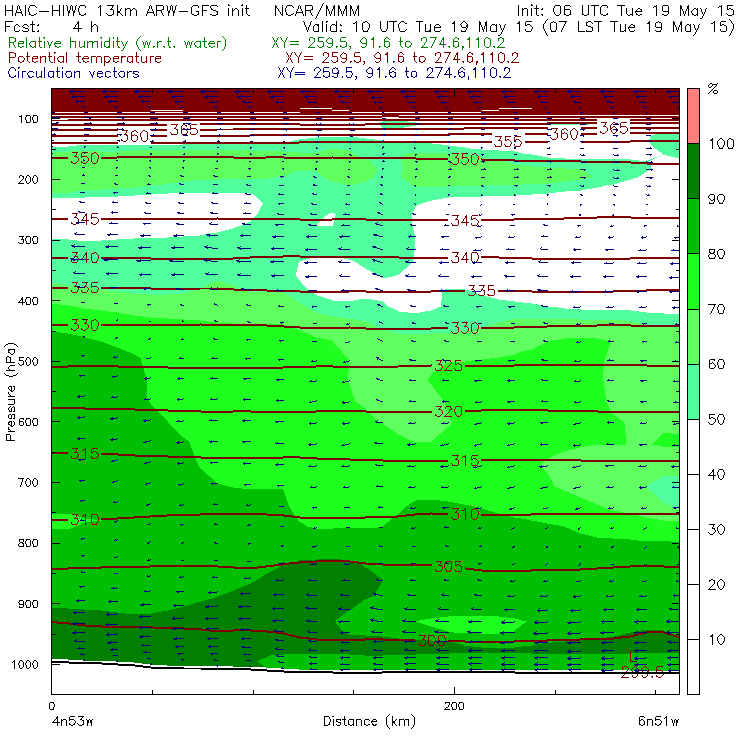
Task: Click the pressure axis '300' tick label
Action: point(28,240)
